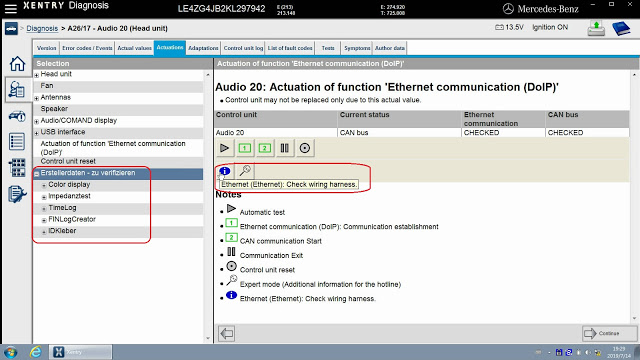Click the taskbar clock
This screenshot has width=640, height=360.
pos(619,352)
